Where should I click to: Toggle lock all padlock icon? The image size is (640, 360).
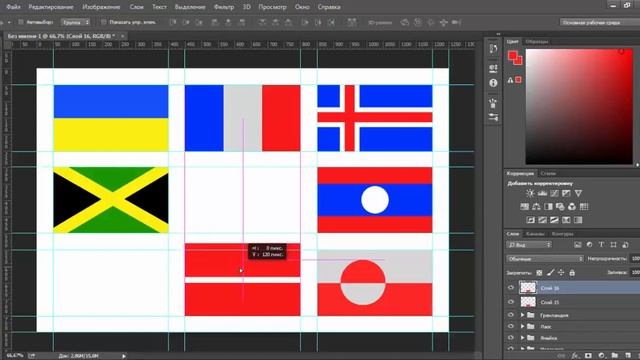point(572,273)
